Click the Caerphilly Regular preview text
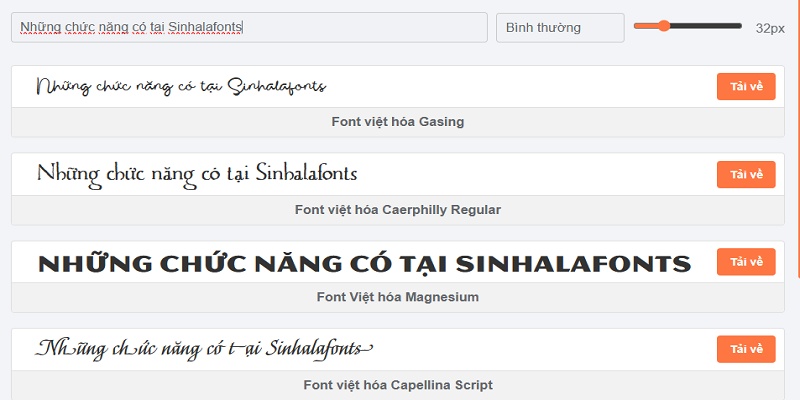800x400 pixels. coord(197,175)
